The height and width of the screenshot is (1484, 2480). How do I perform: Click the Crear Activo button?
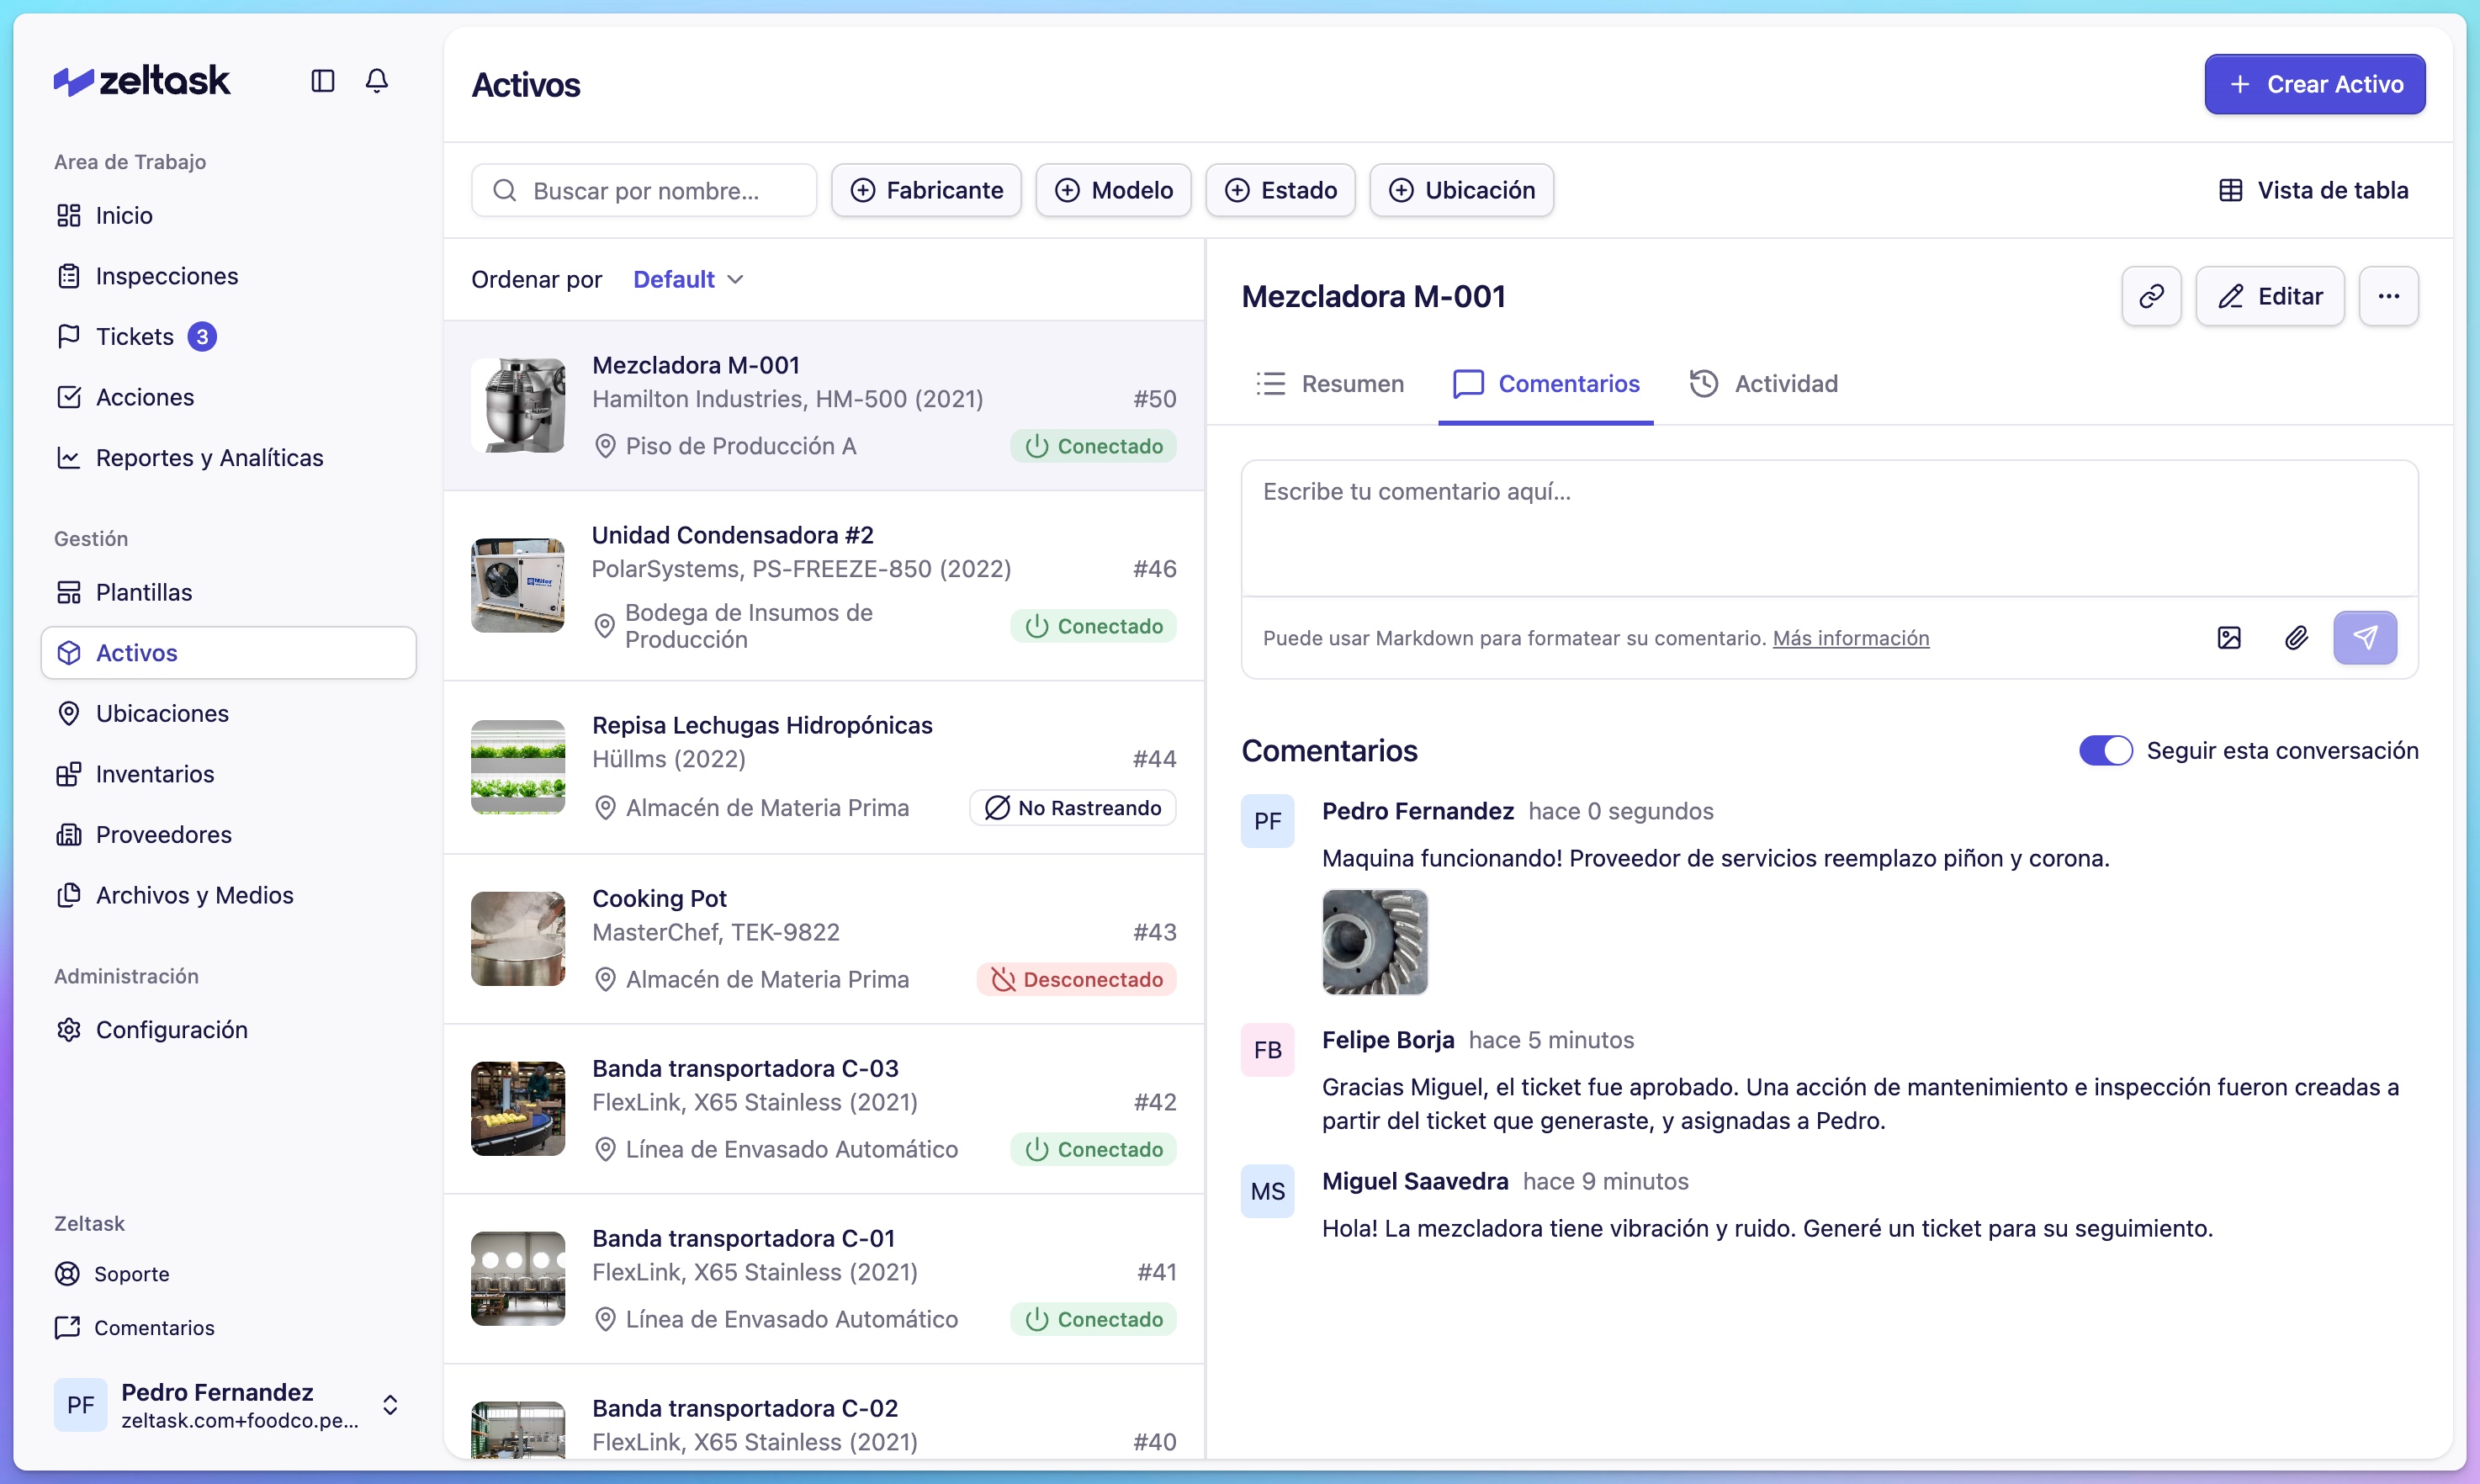pyautogui.click(x=2315, y=84)
